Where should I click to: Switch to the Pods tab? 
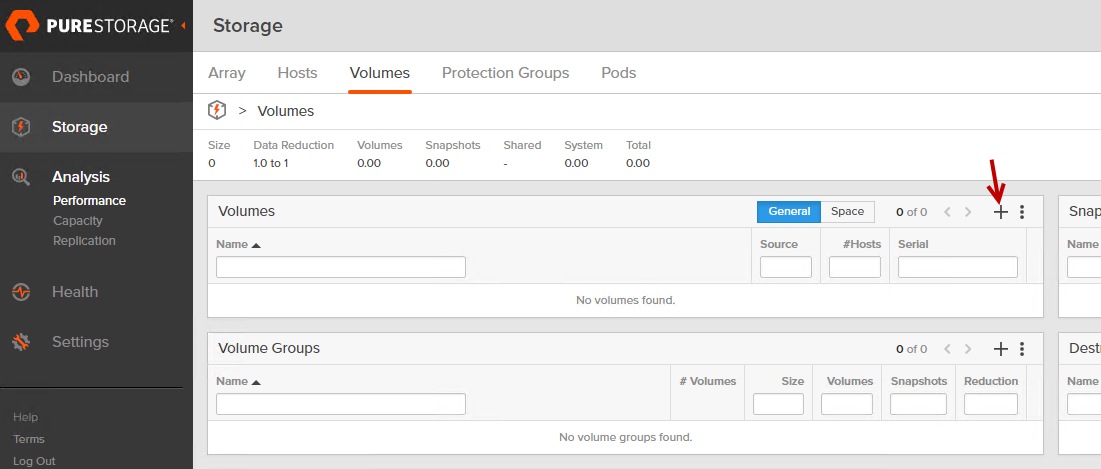(x=619, y=73)
